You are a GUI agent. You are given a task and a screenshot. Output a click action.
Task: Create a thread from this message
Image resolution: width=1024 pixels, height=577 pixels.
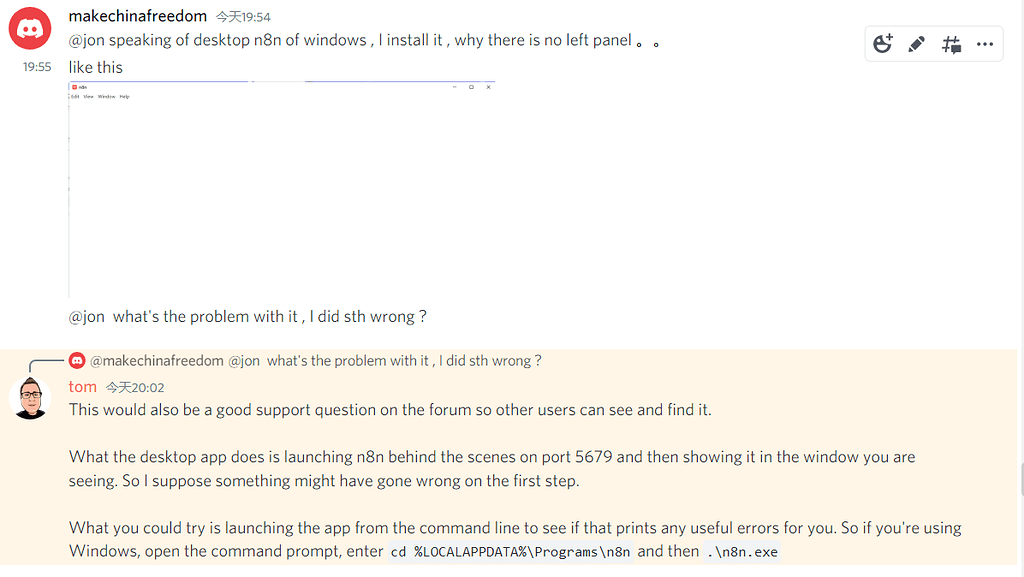click(951, 43)
